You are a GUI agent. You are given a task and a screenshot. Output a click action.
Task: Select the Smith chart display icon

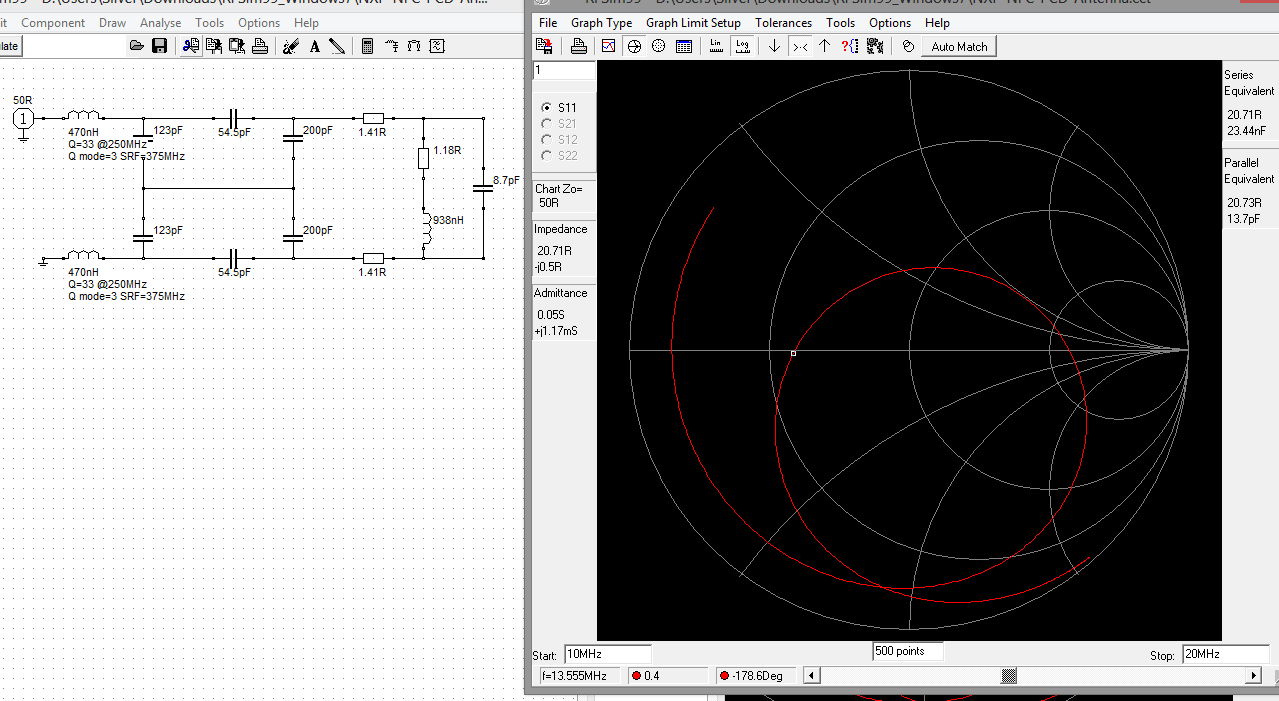coord(633,46)
